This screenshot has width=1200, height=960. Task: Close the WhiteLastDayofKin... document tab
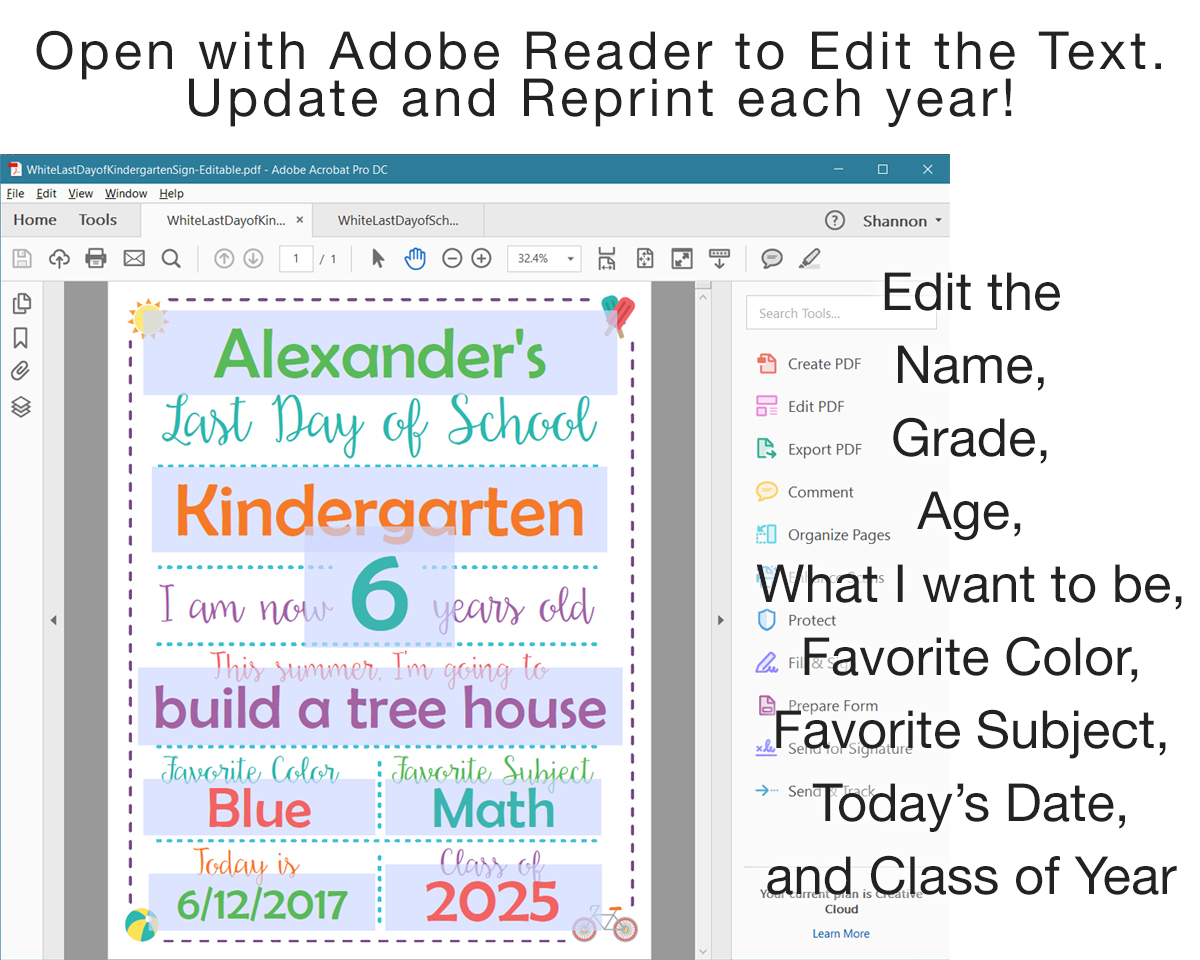(299, 221)
